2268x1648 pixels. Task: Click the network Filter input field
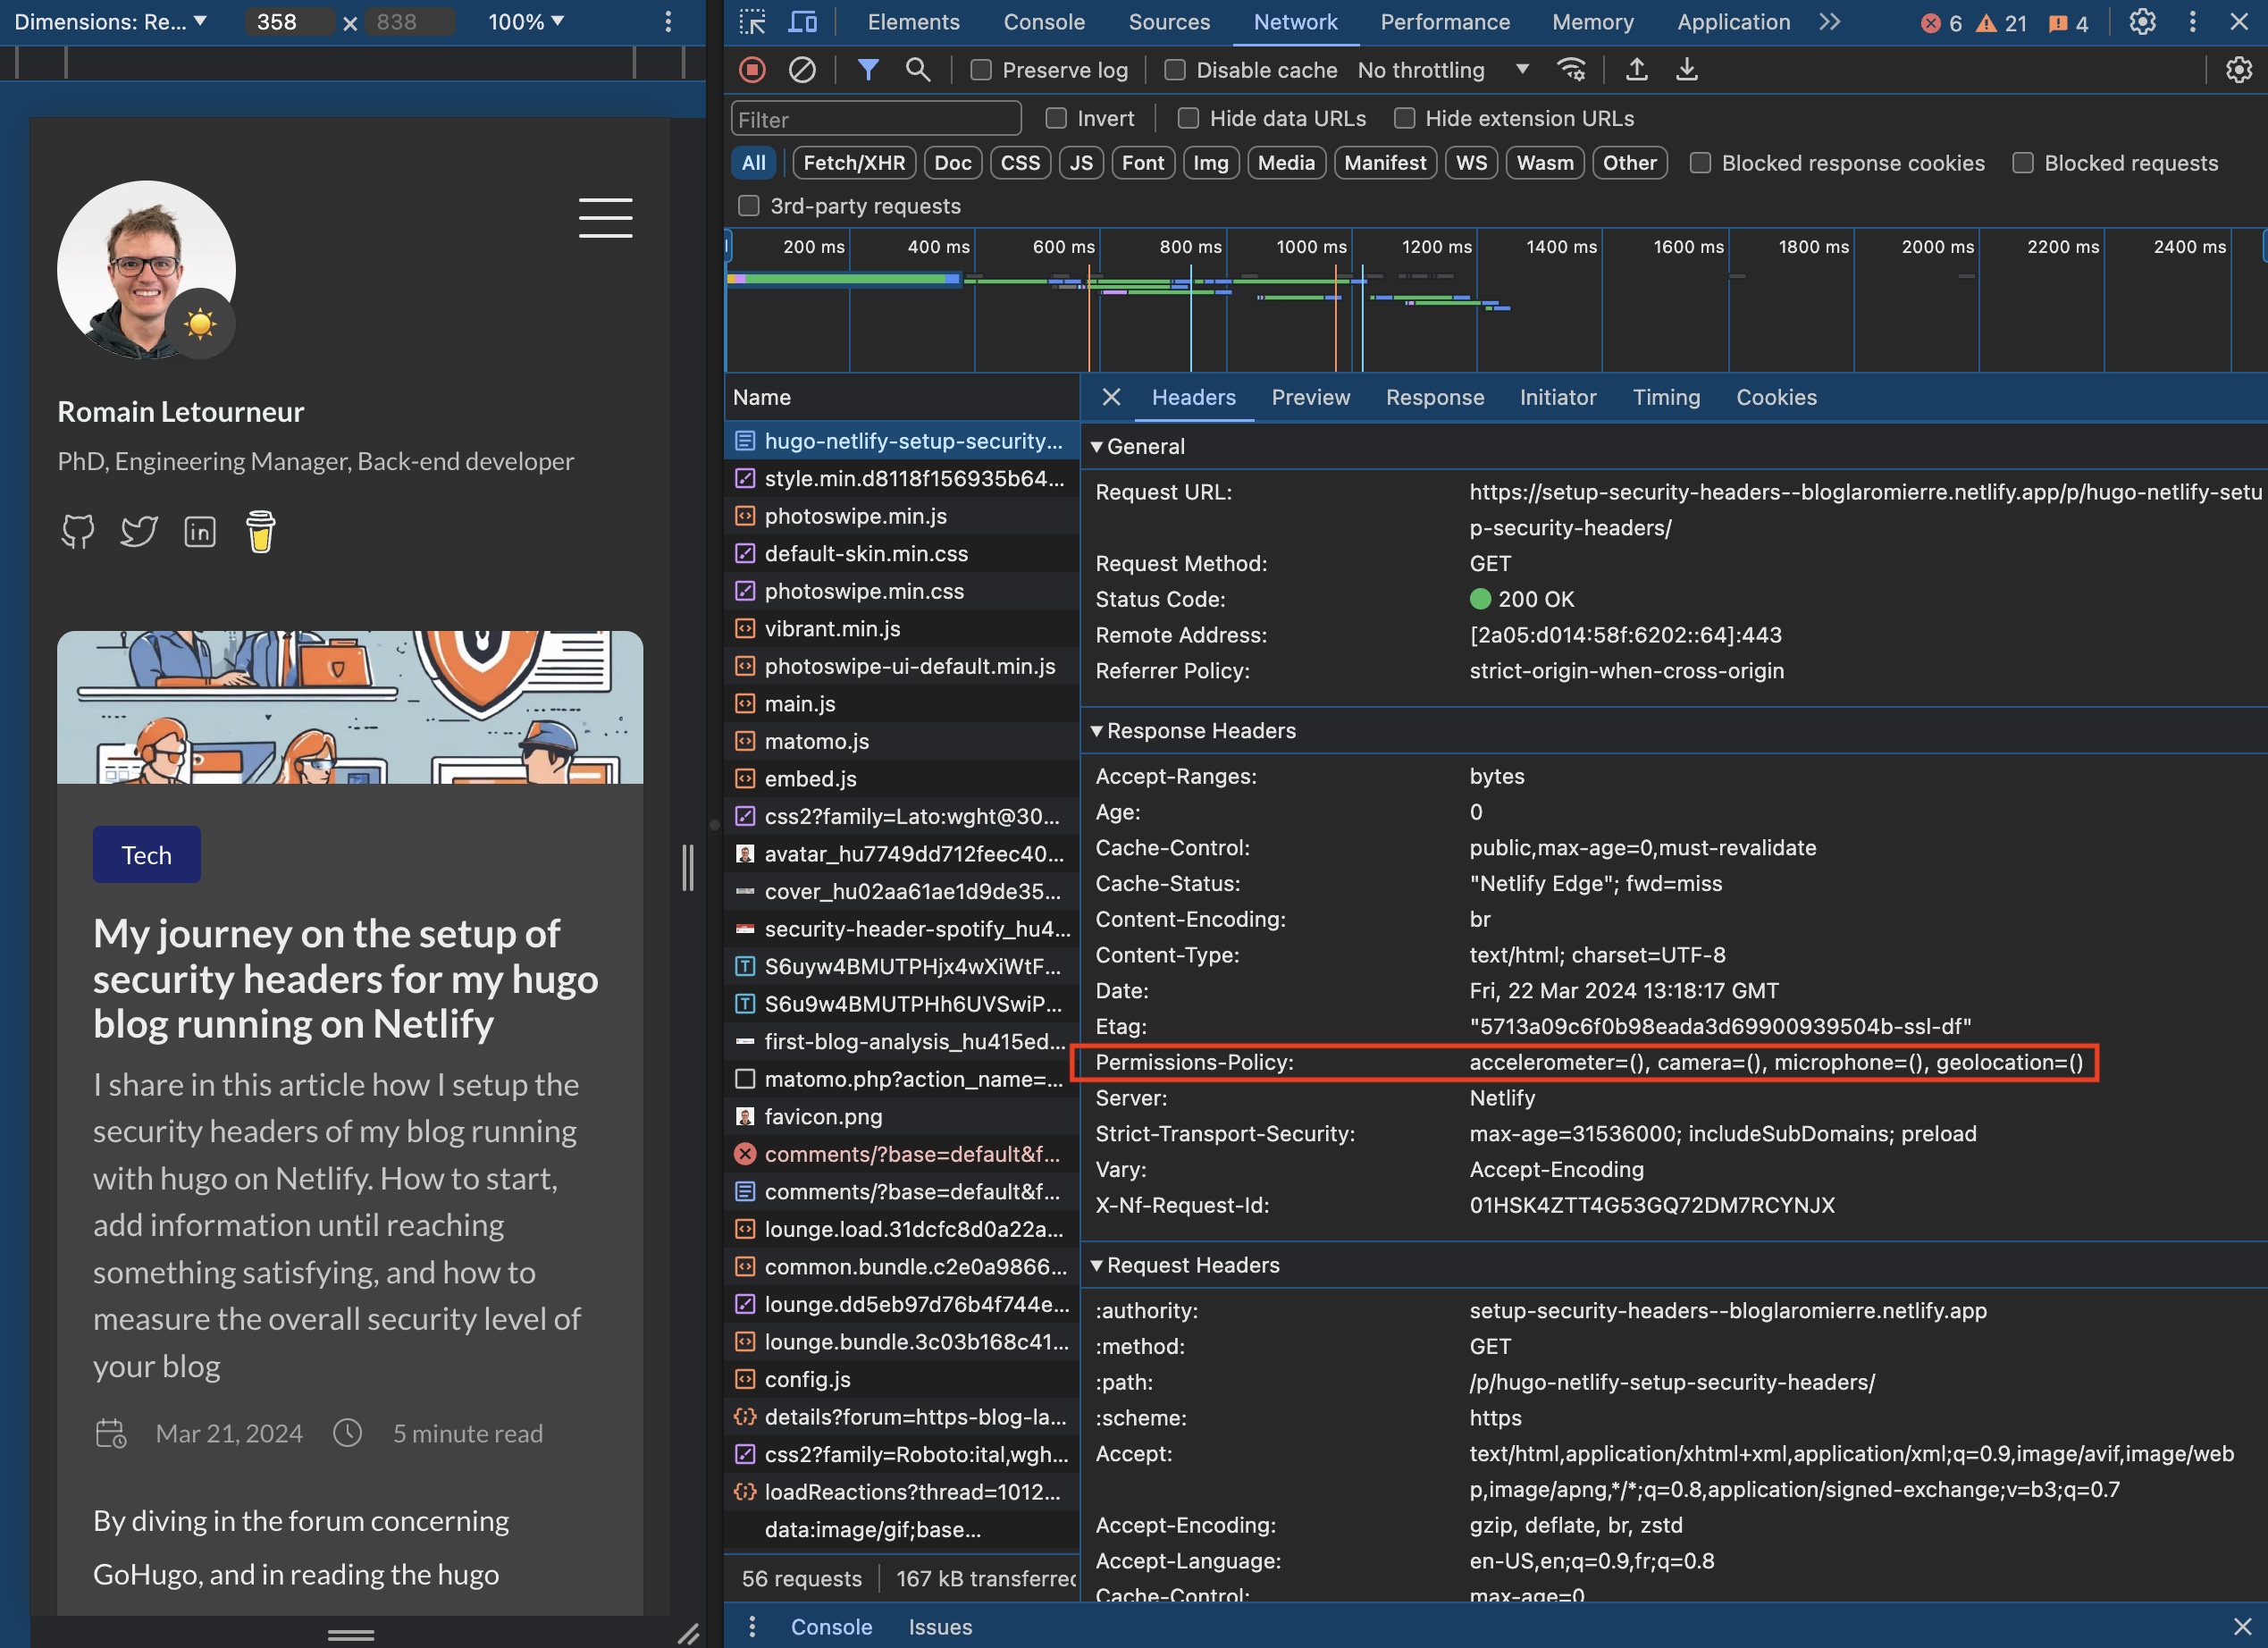click(x=876, y=119)
